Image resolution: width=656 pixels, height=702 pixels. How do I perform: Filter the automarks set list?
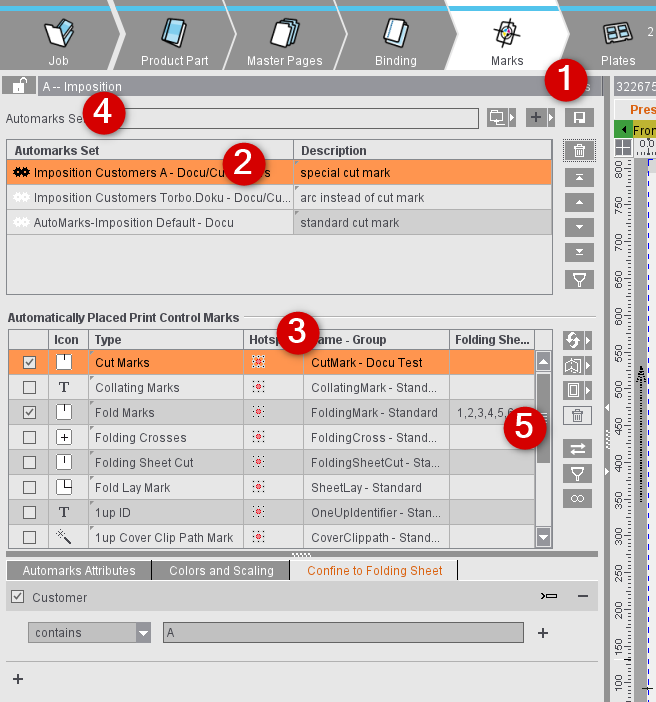[x=578, y=279]
